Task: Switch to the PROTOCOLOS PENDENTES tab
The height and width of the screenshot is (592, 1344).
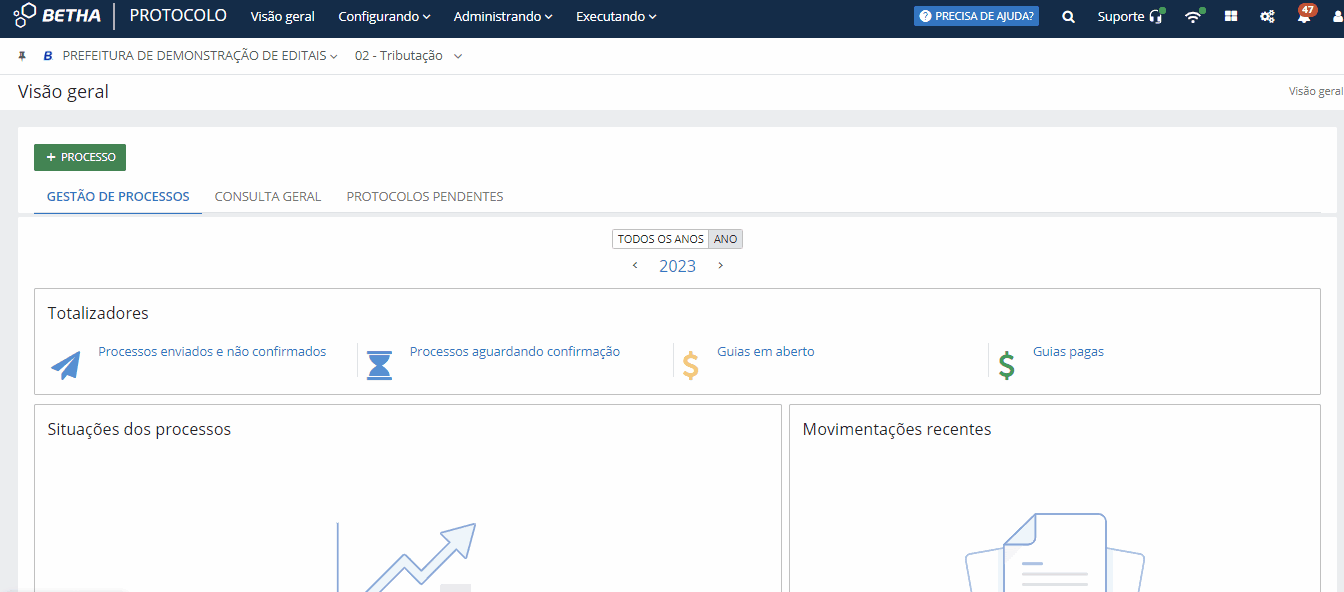Action: tap(425, 197)
